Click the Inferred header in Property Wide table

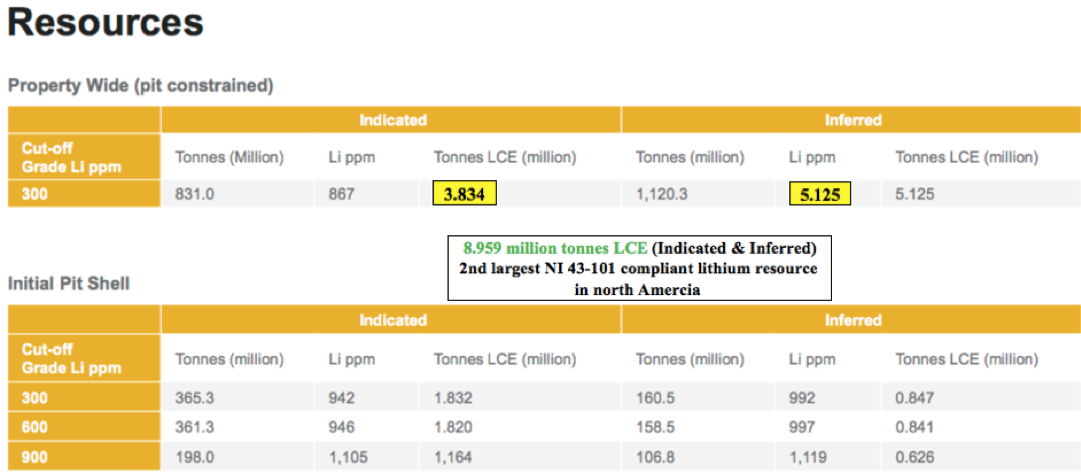click(852, 120)
